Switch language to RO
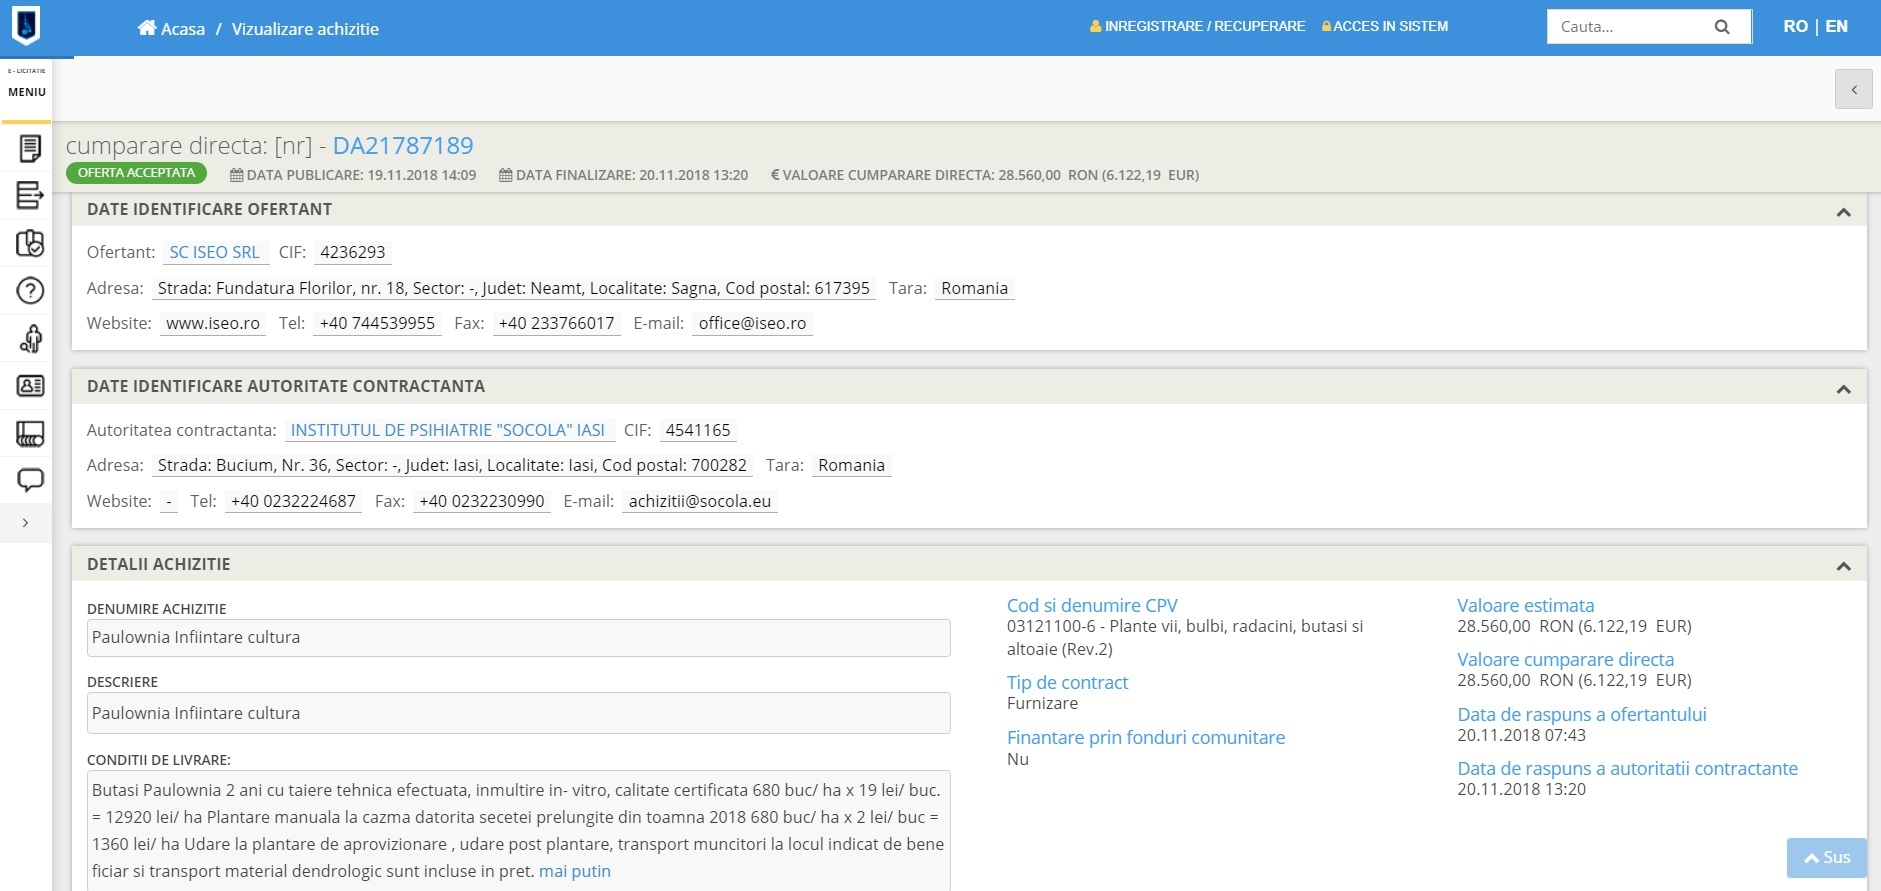1881x891 pixels. coord(1795,26)
